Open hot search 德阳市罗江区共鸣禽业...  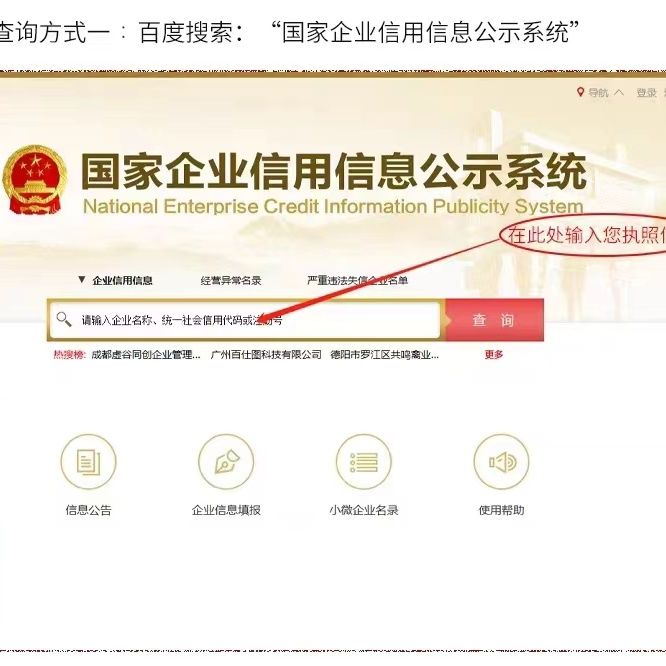tap(384, 355)
